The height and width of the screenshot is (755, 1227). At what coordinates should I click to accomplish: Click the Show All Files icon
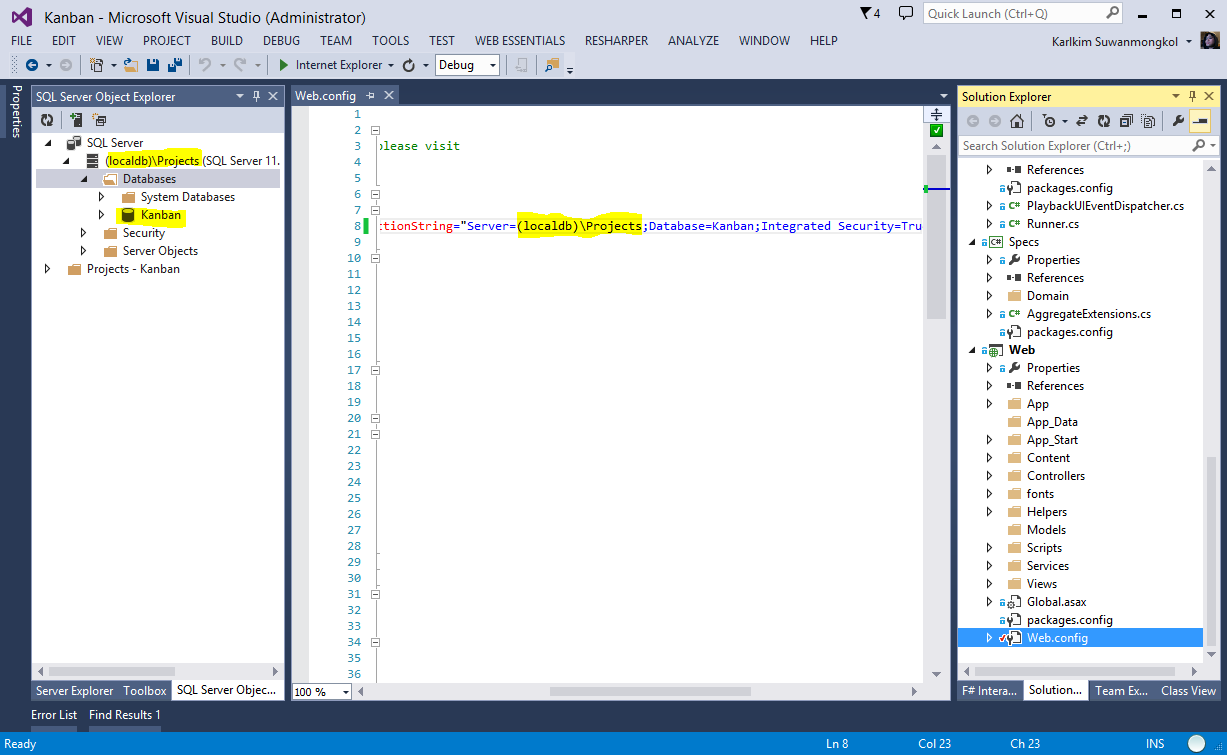pos(1148,121)
